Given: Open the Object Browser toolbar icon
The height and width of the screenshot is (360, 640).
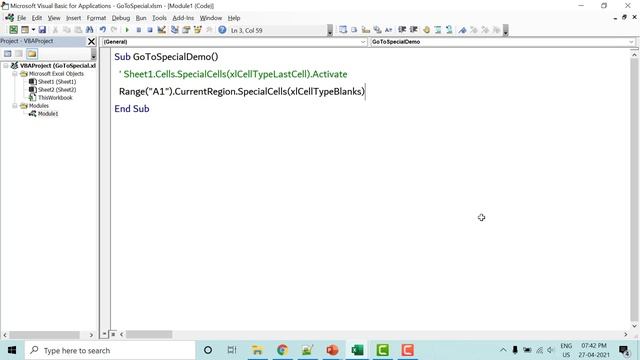Looking at the screenshot, I should tap(198, 30).
